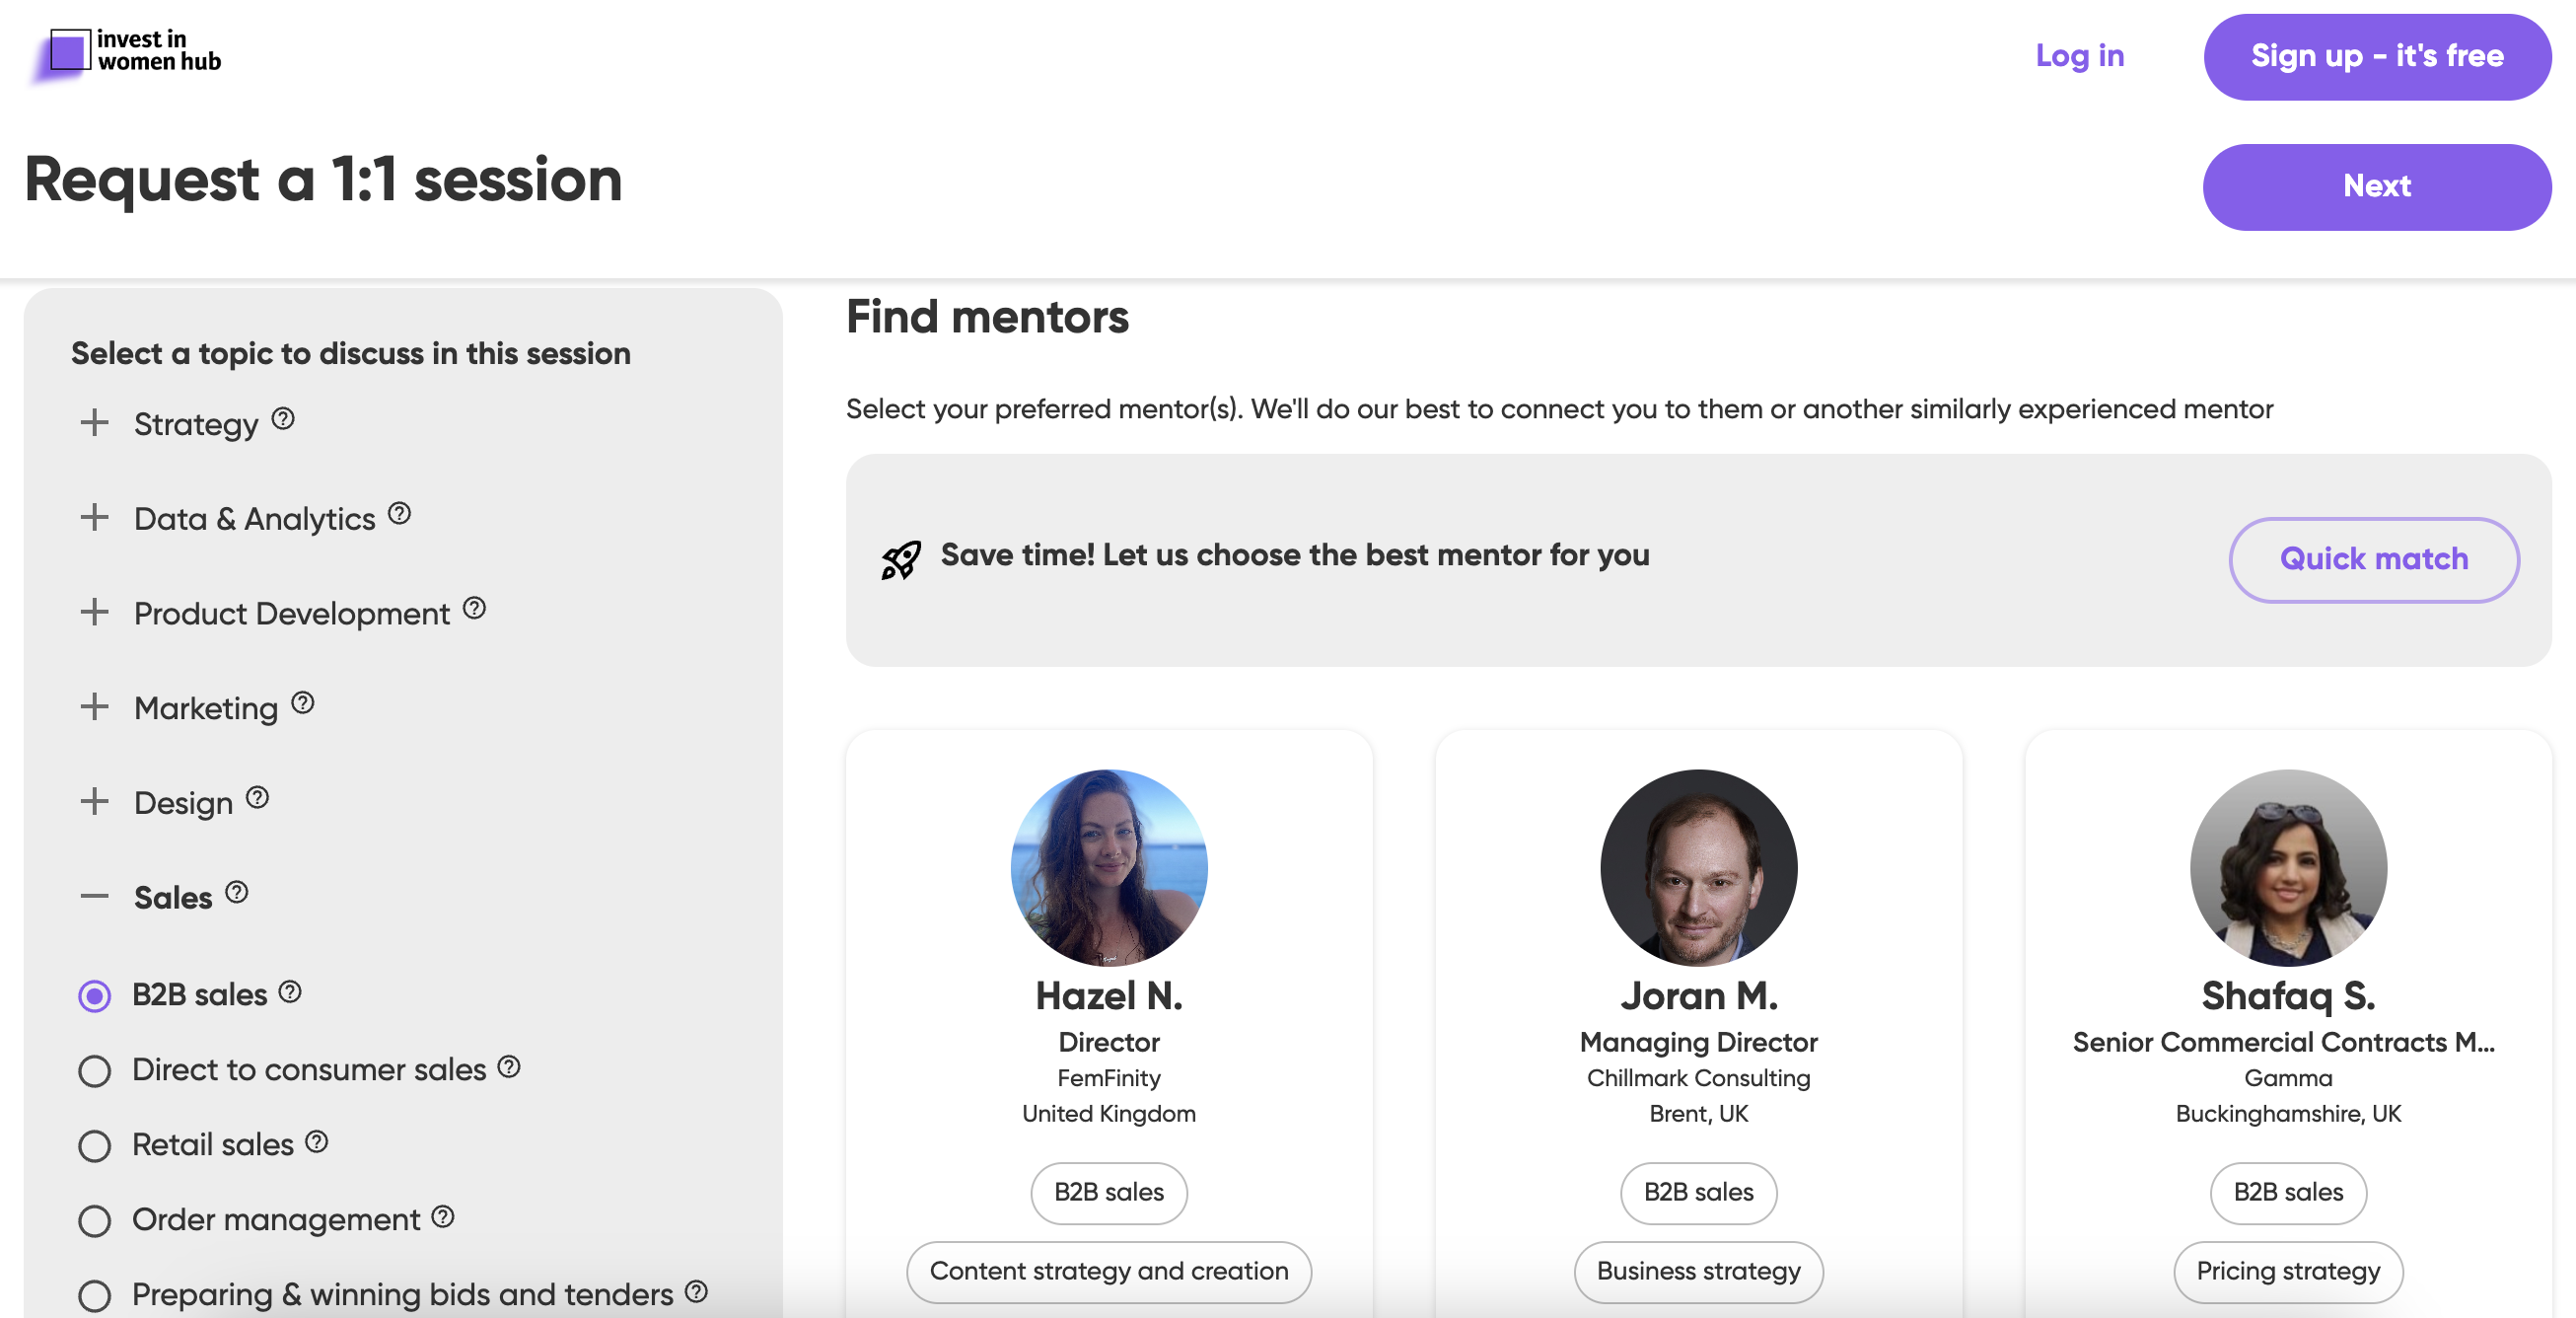Click help icon next to Strategy
The image size is (2576, 1318).
point(283,418)
